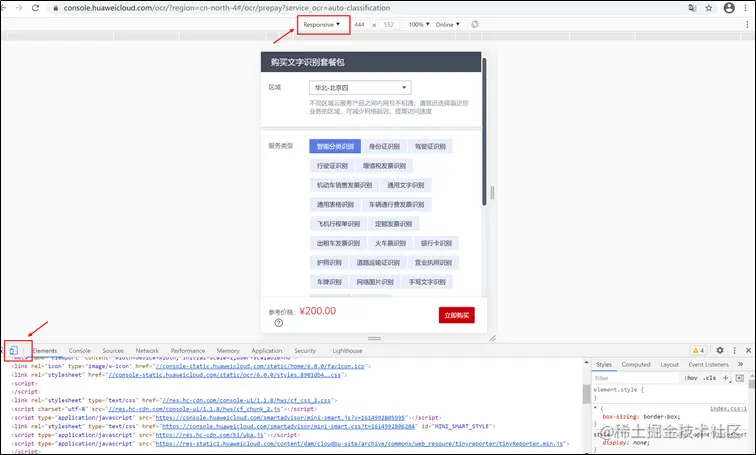Image resolution: width=756 pixels, height=455 pixels.
Task: Click the styles Filter input
Action: pos(635,378)
